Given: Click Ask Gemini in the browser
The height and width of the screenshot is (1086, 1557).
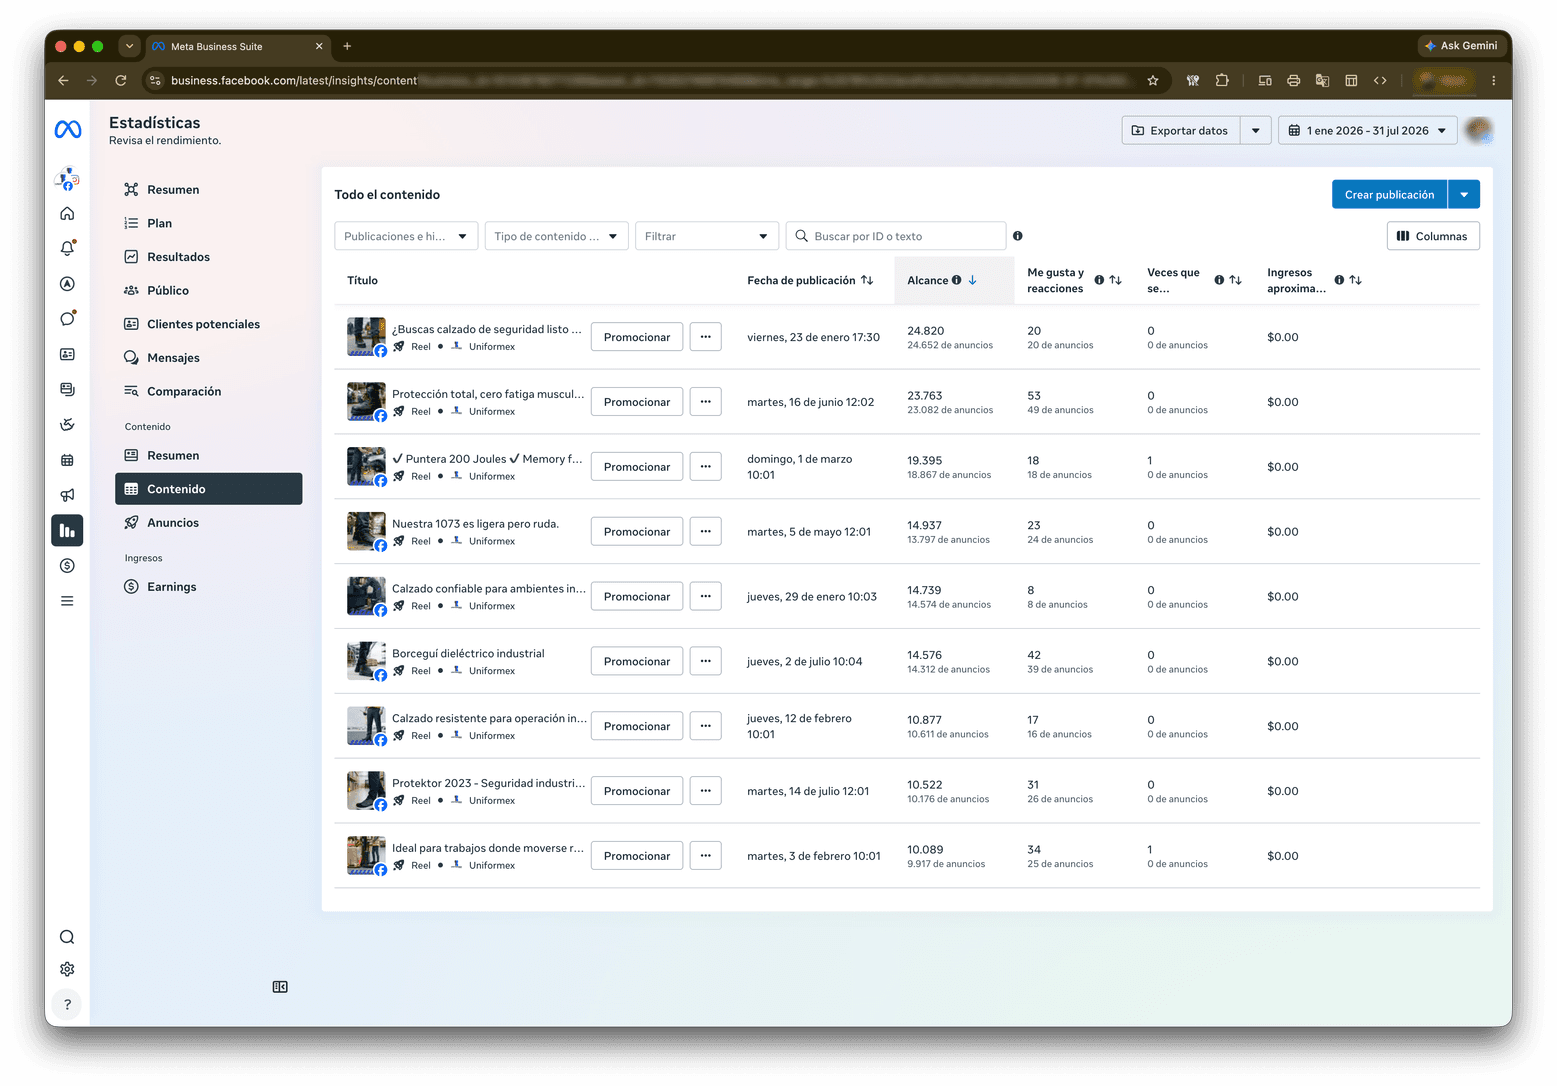Looking at the screenshot, I should click(x=1461, y=46).
